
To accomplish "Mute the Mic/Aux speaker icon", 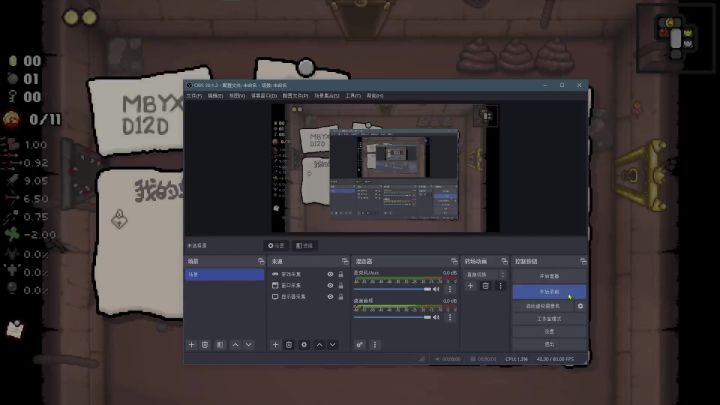I will click(436, 289).
